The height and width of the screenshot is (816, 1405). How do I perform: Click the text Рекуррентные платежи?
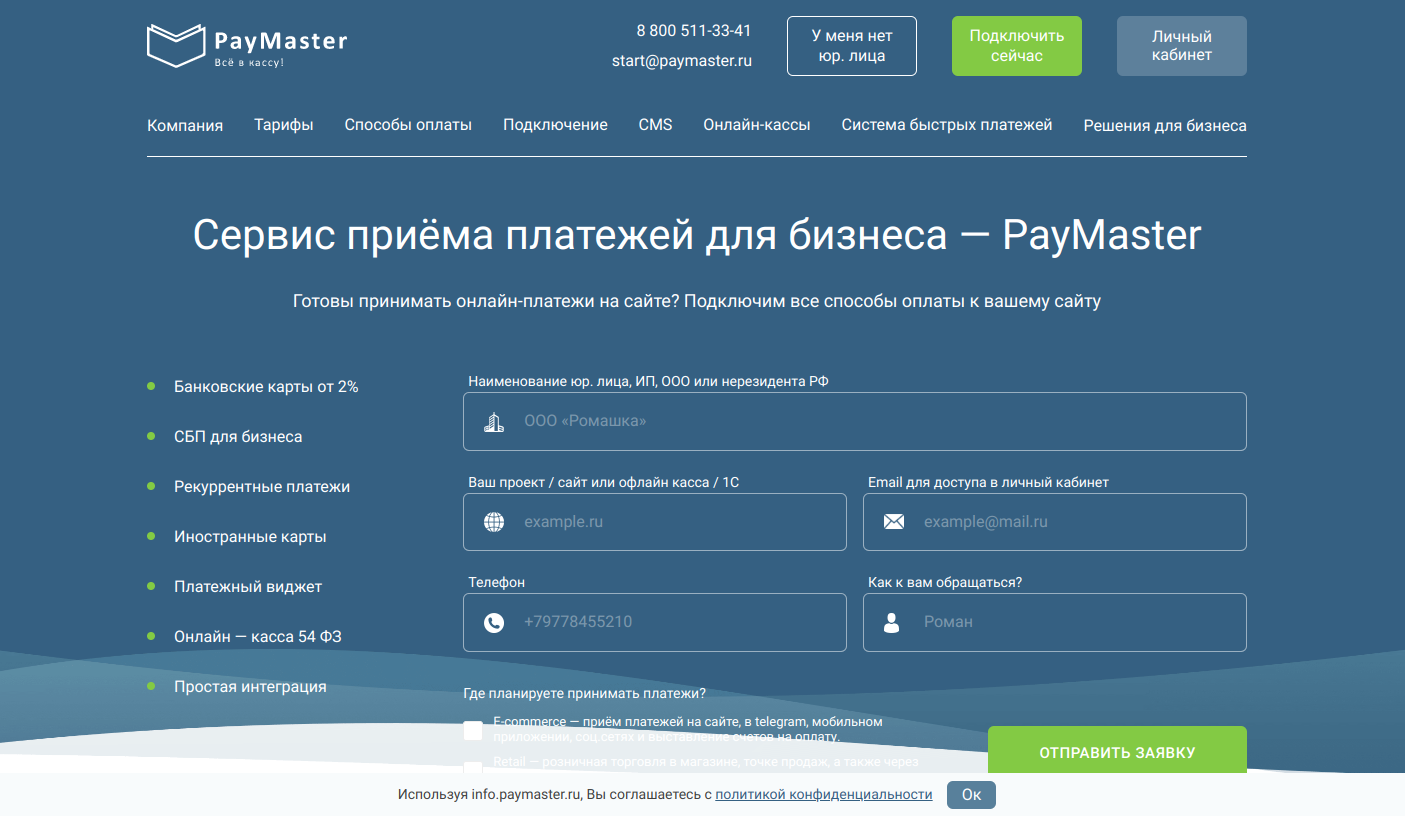click(x=262, y=487)
